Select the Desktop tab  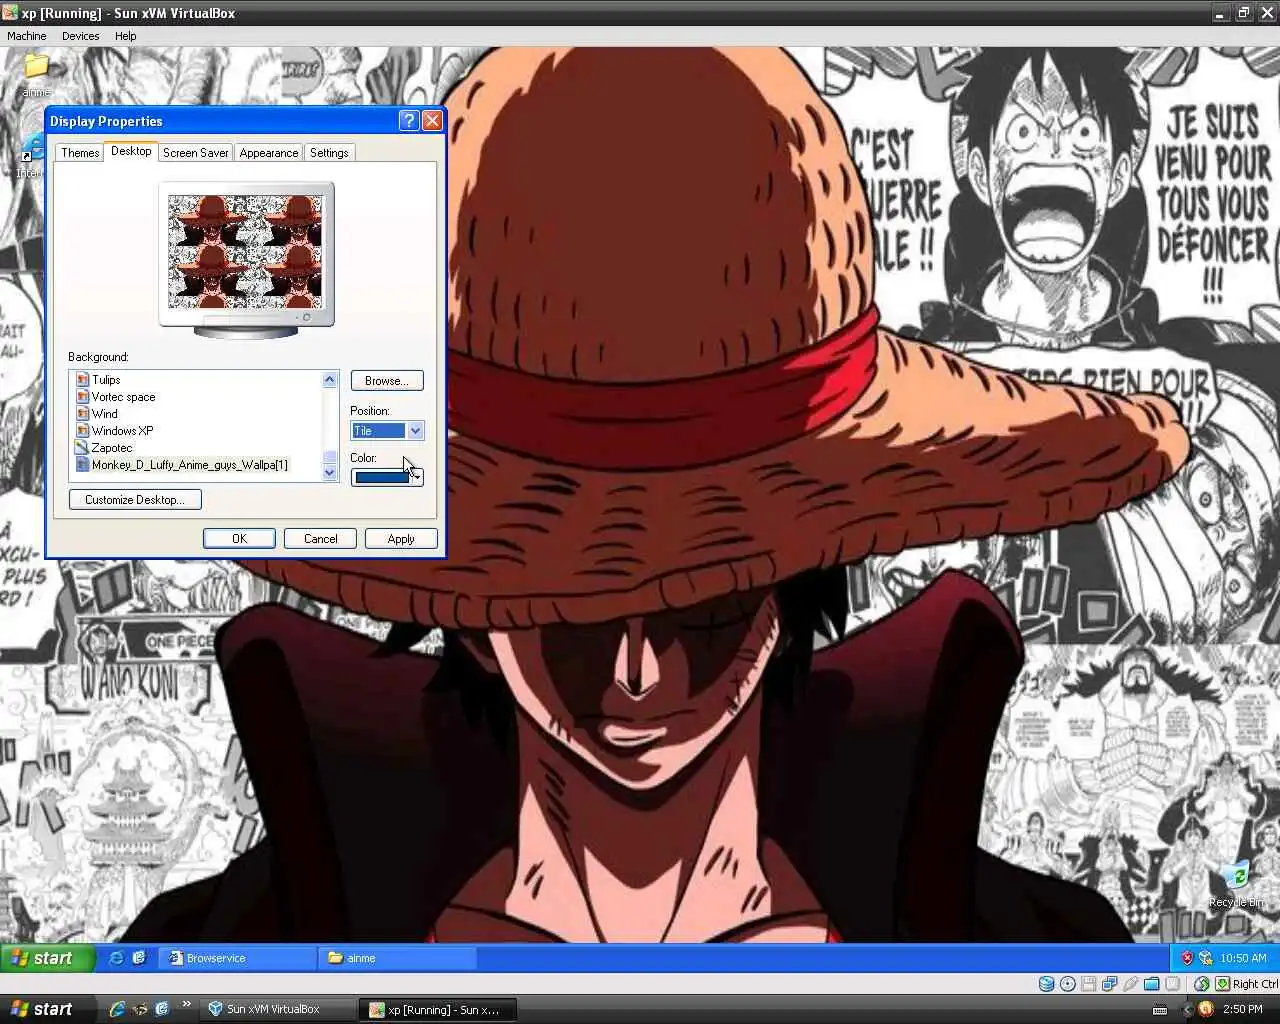click(131, 151)
